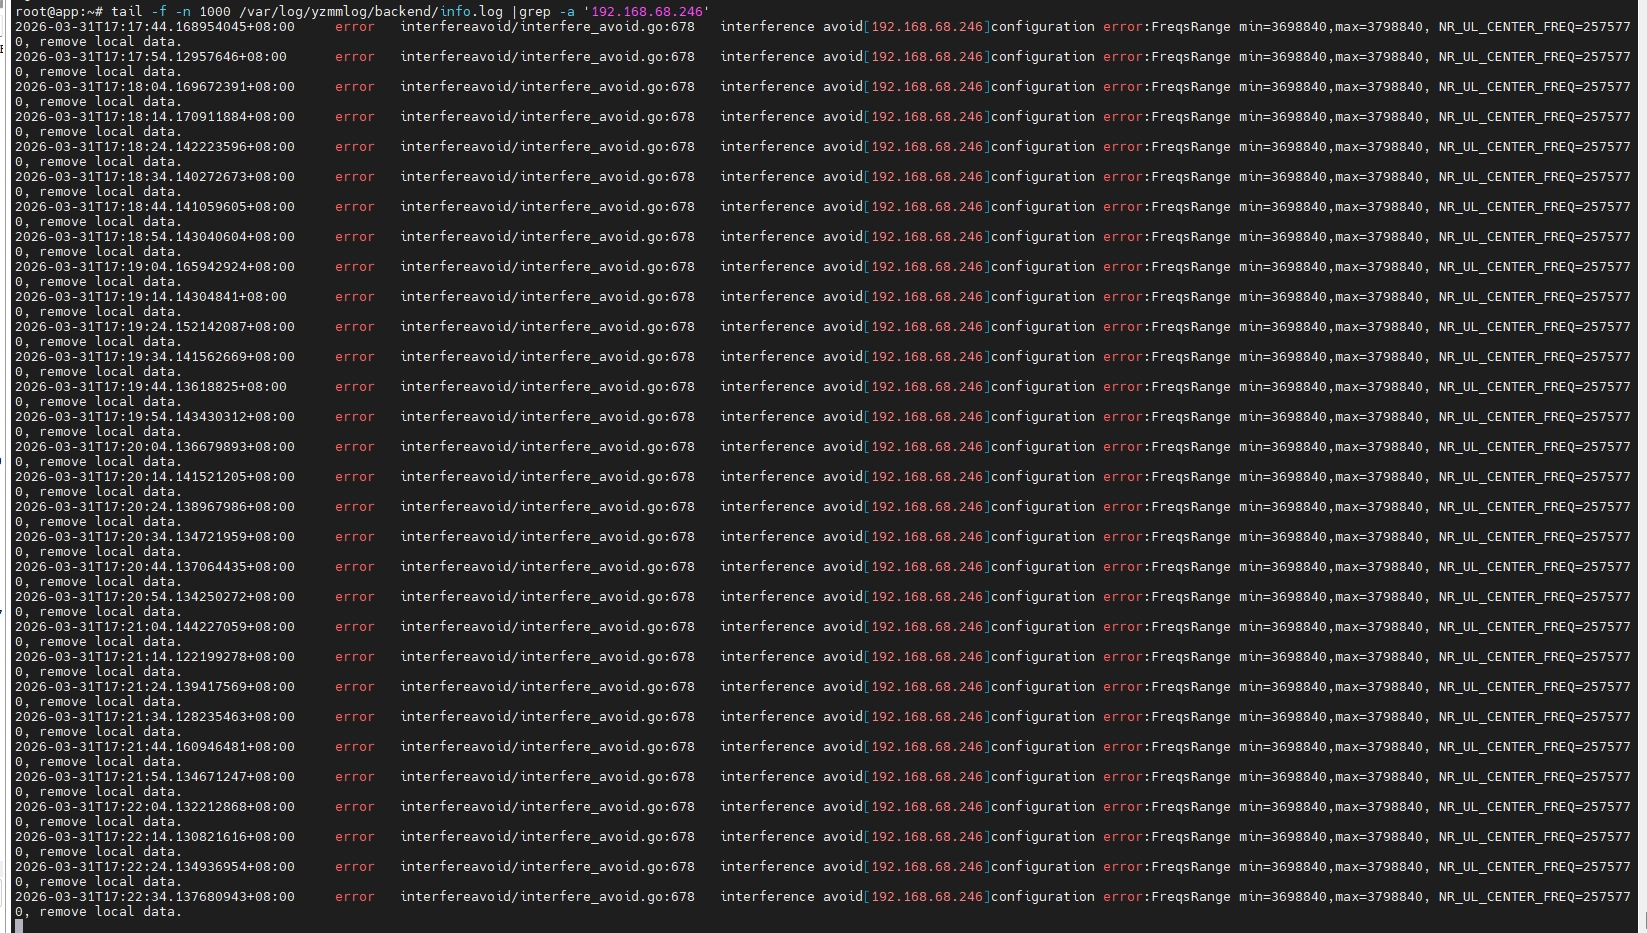Click red 'error' level on 17:18:34 line
The width and height of the screenshot is (1647, 933).
[x=354, y=177]
